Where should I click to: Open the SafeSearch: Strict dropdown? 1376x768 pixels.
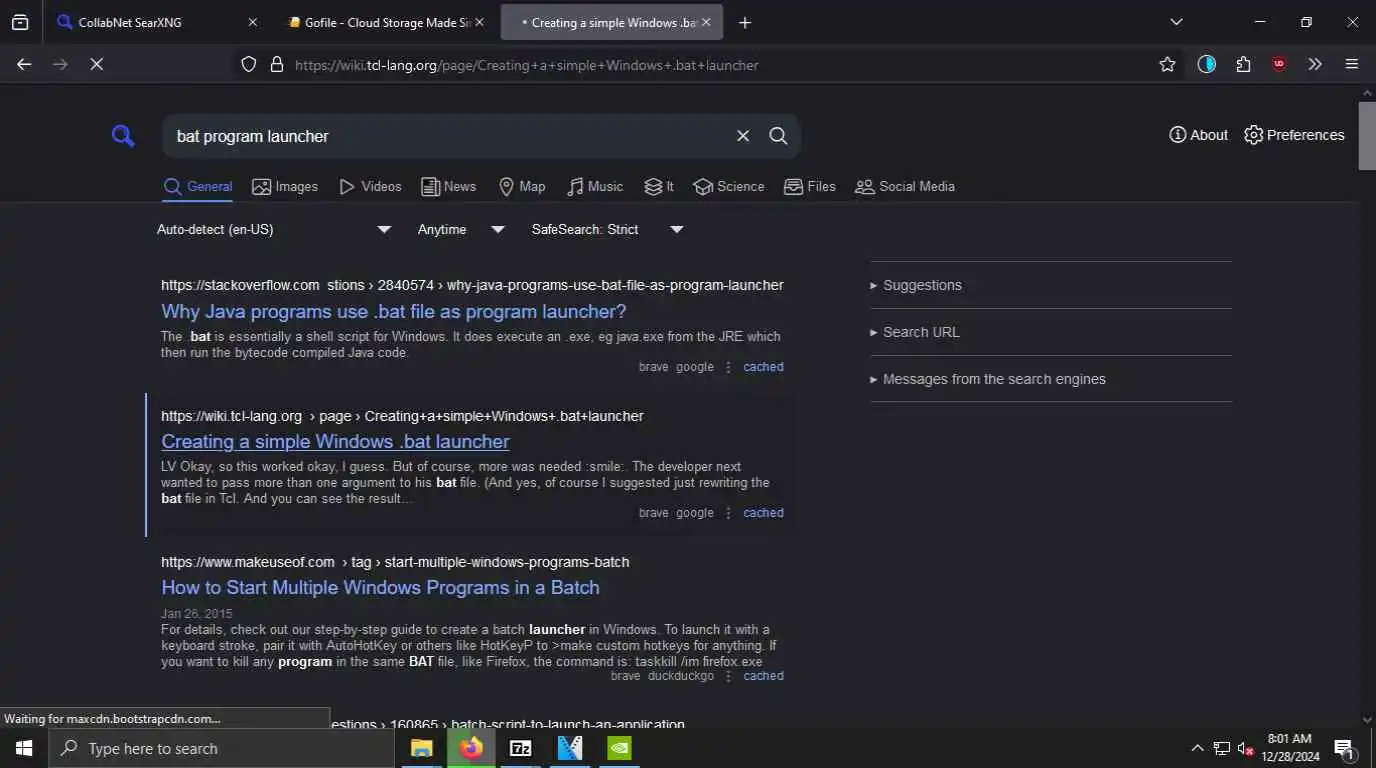[608, 229]
